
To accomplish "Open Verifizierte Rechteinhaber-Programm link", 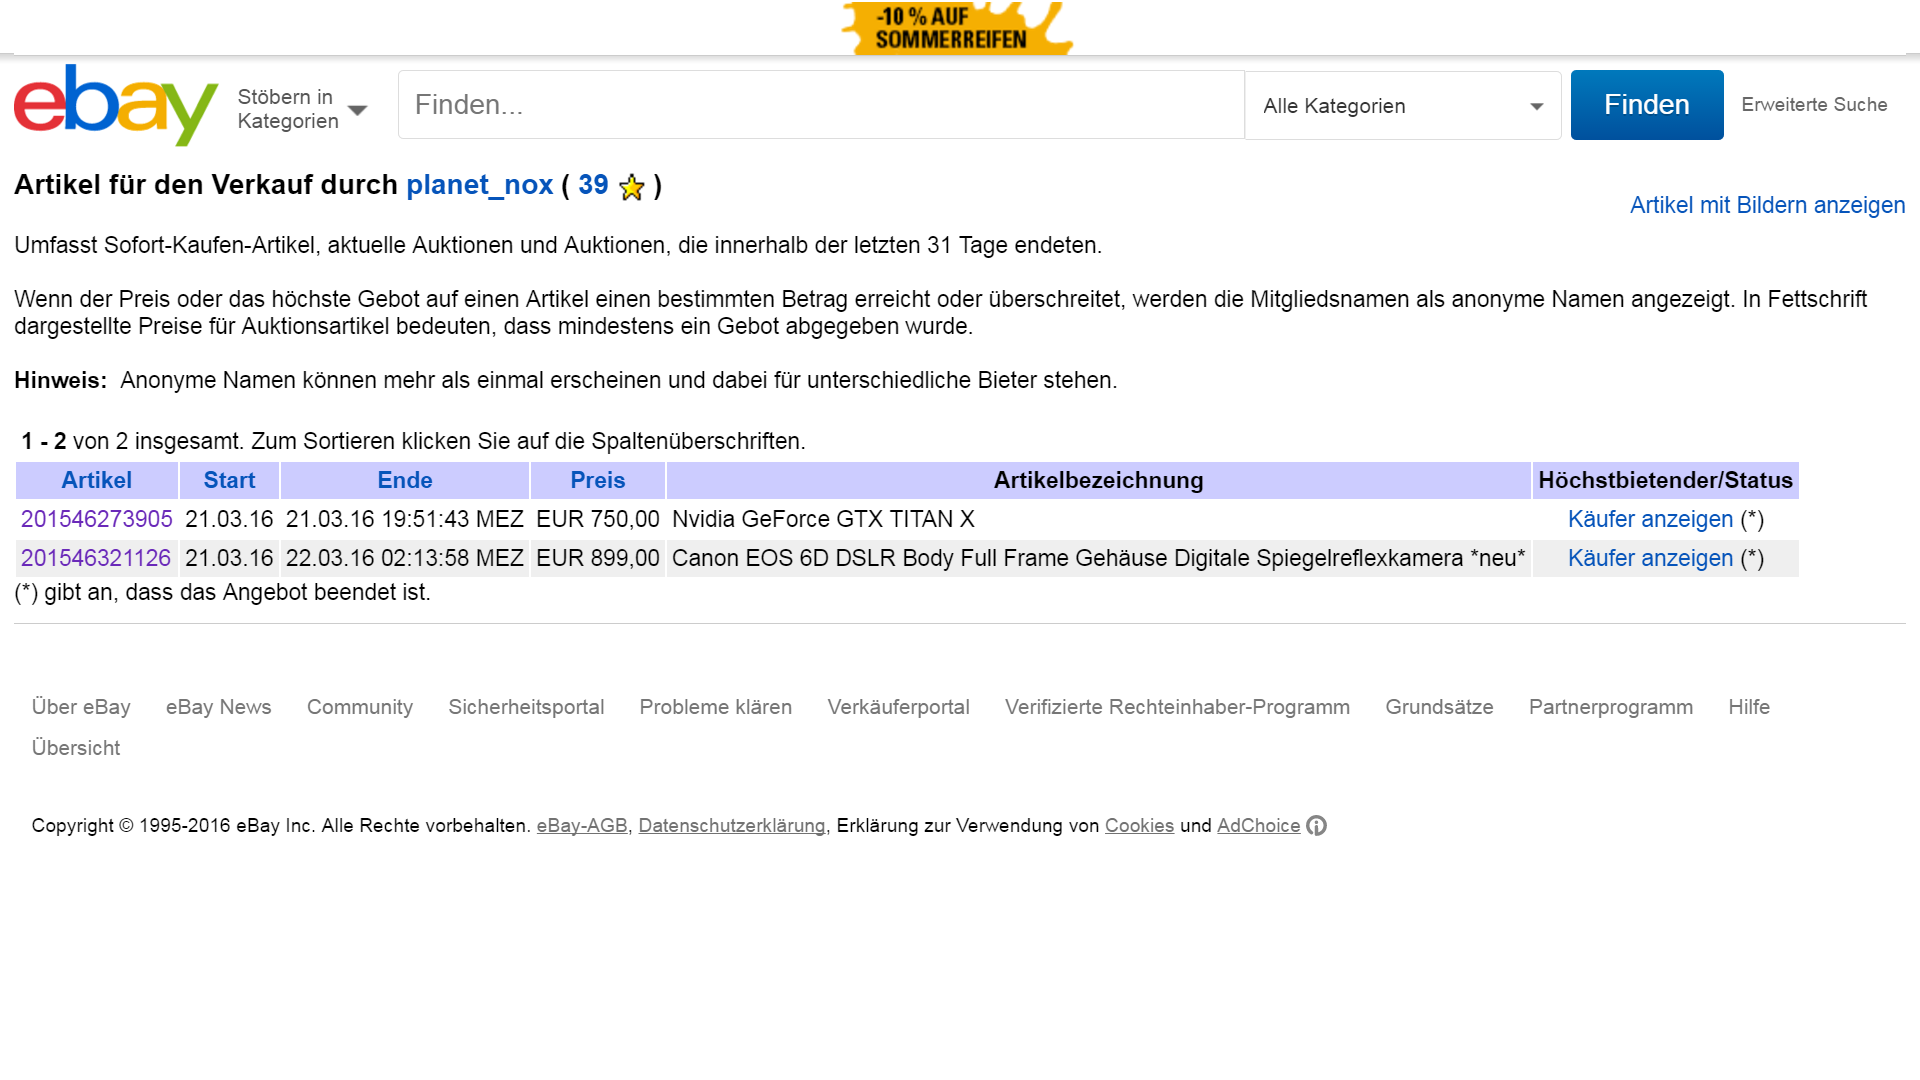I will (x=1177, y=707).
